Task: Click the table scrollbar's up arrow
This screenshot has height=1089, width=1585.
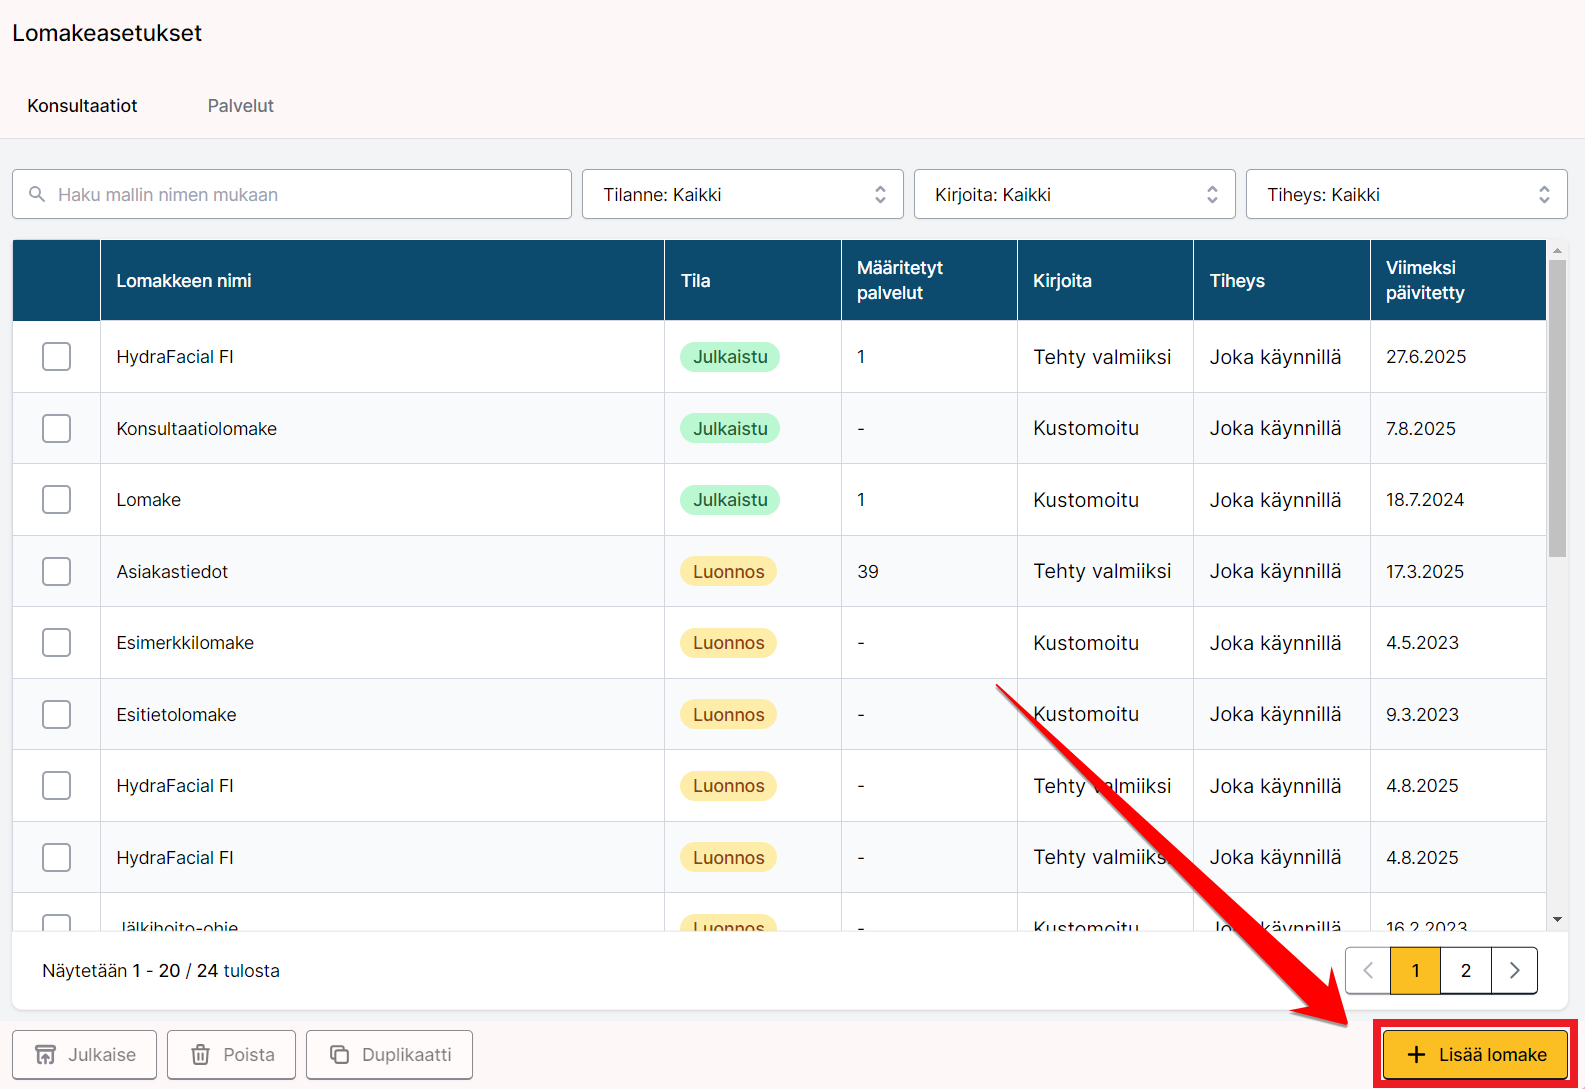Action: (1557, 250)
